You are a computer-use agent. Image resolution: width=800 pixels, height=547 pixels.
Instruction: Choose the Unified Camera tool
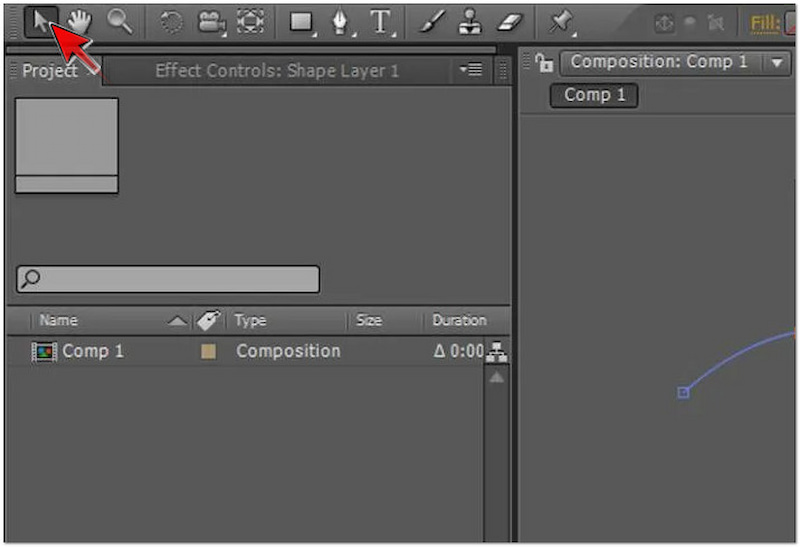(211, 22)
